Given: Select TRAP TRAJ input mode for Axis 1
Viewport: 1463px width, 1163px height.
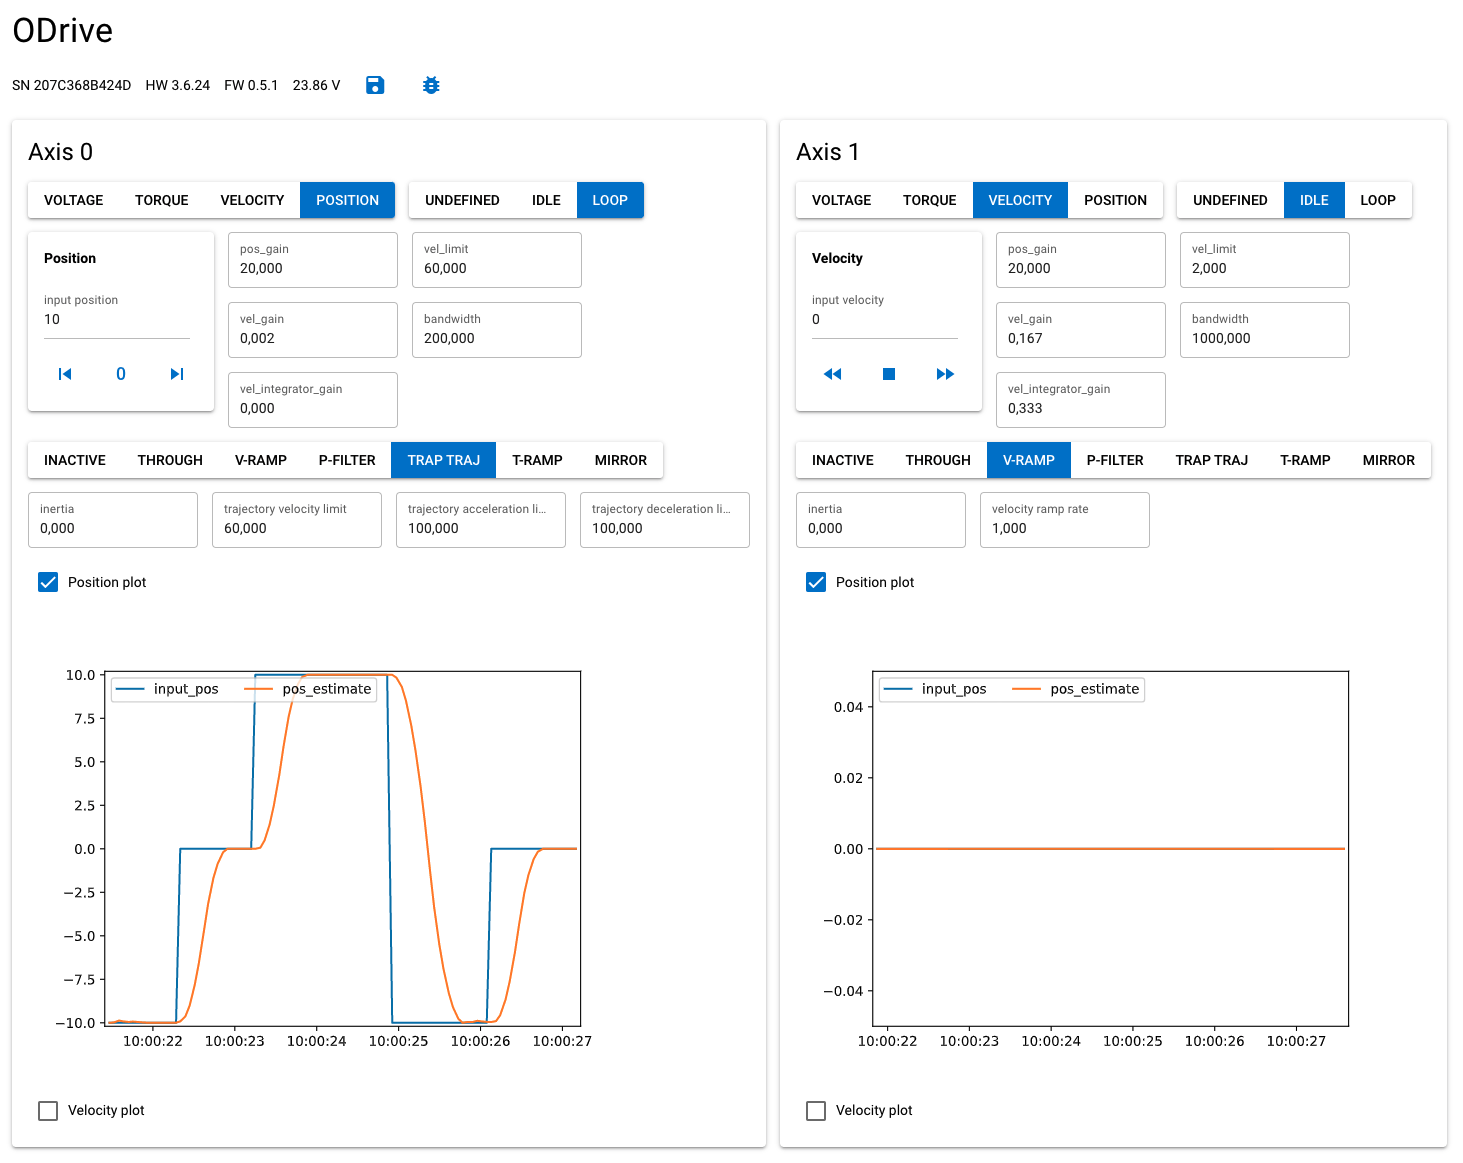Looking at the screenshot, I should [x=1212, y=460].
